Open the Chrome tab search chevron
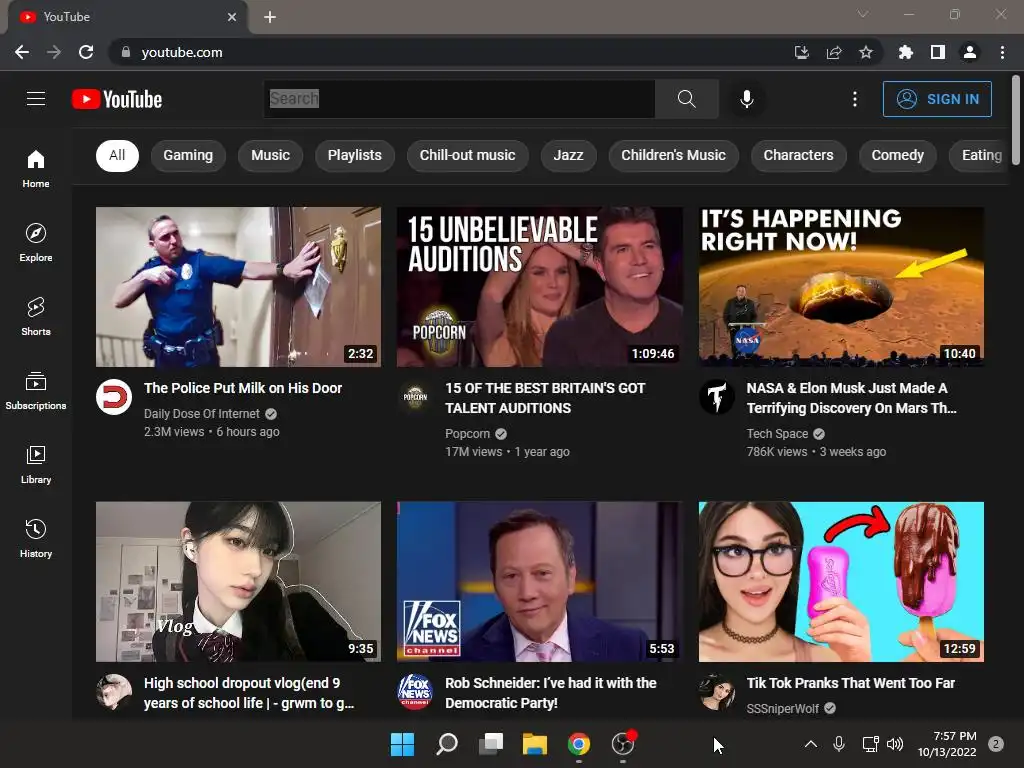The width and height of the screenshot is (1024, 768). (862, 14)
